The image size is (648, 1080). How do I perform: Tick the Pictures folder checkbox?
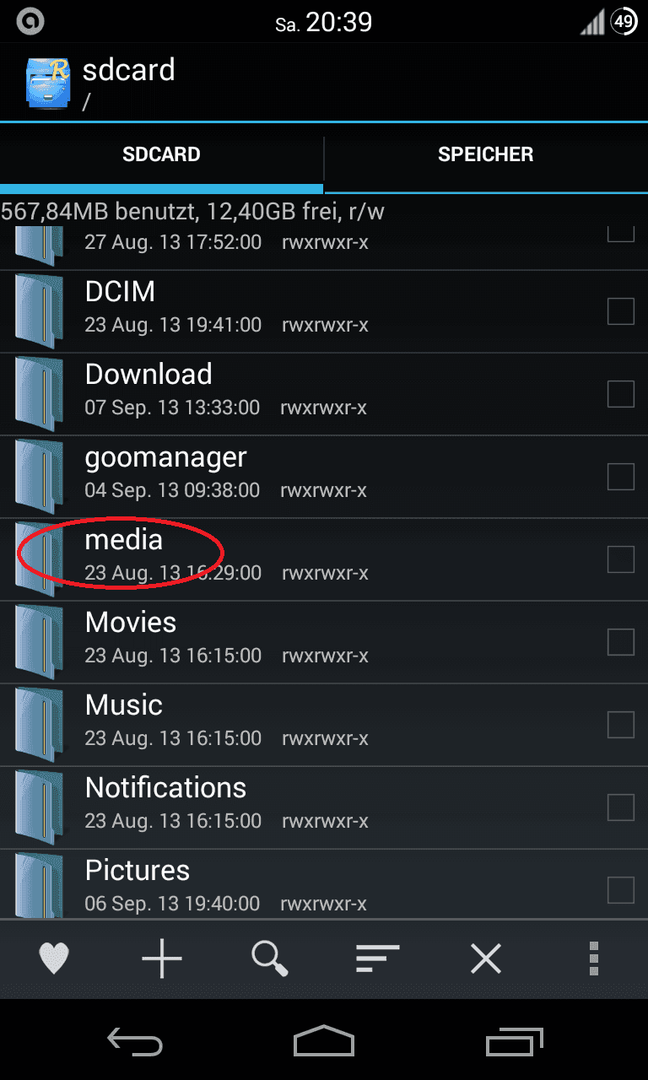[x=620, y=890]
